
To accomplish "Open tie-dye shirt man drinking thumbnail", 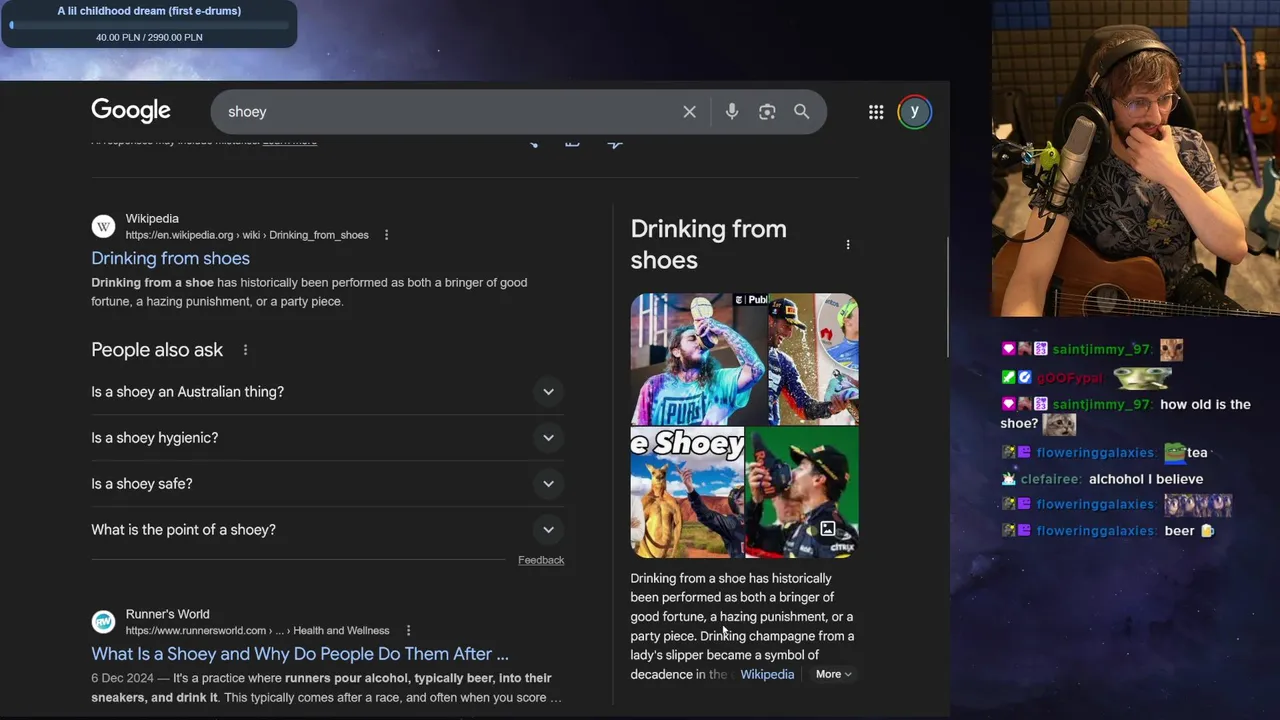I will [698, 359].
